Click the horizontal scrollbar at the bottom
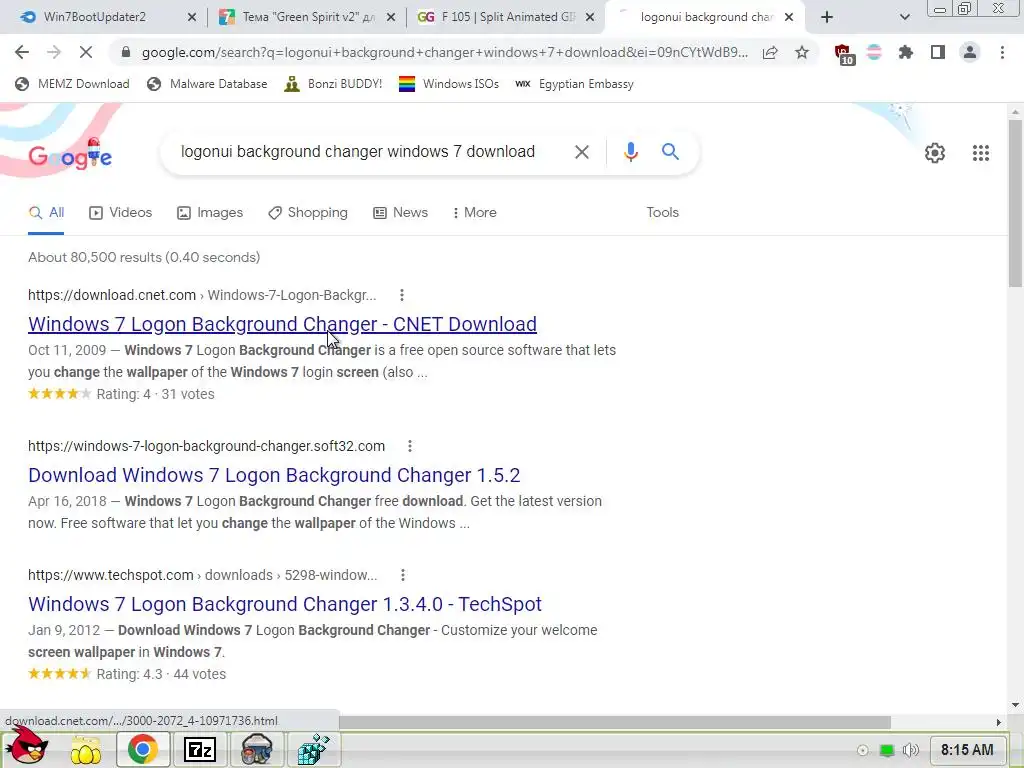Viewport: 1024px width, 768px height. pyautogui.click(x=615, y=722)
